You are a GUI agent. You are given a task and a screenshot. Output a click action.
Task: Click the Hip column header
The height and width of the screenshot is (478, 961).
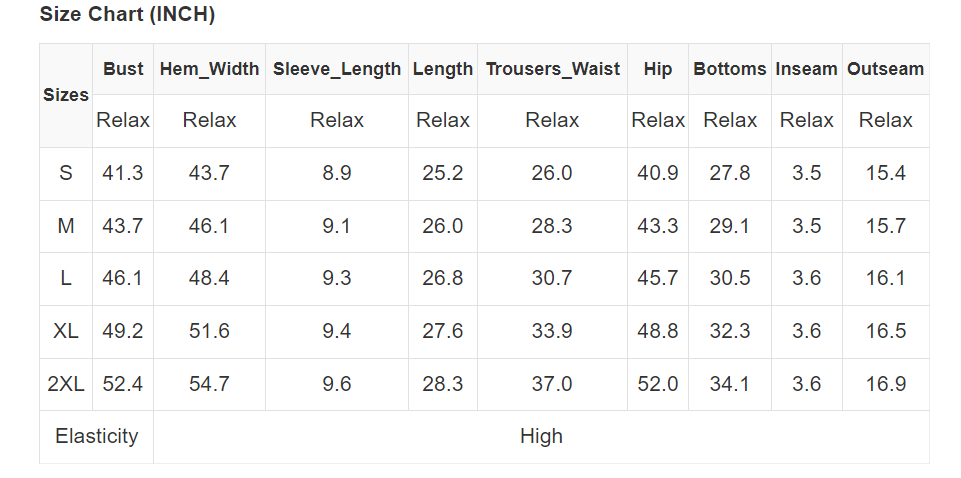(658, 69)
